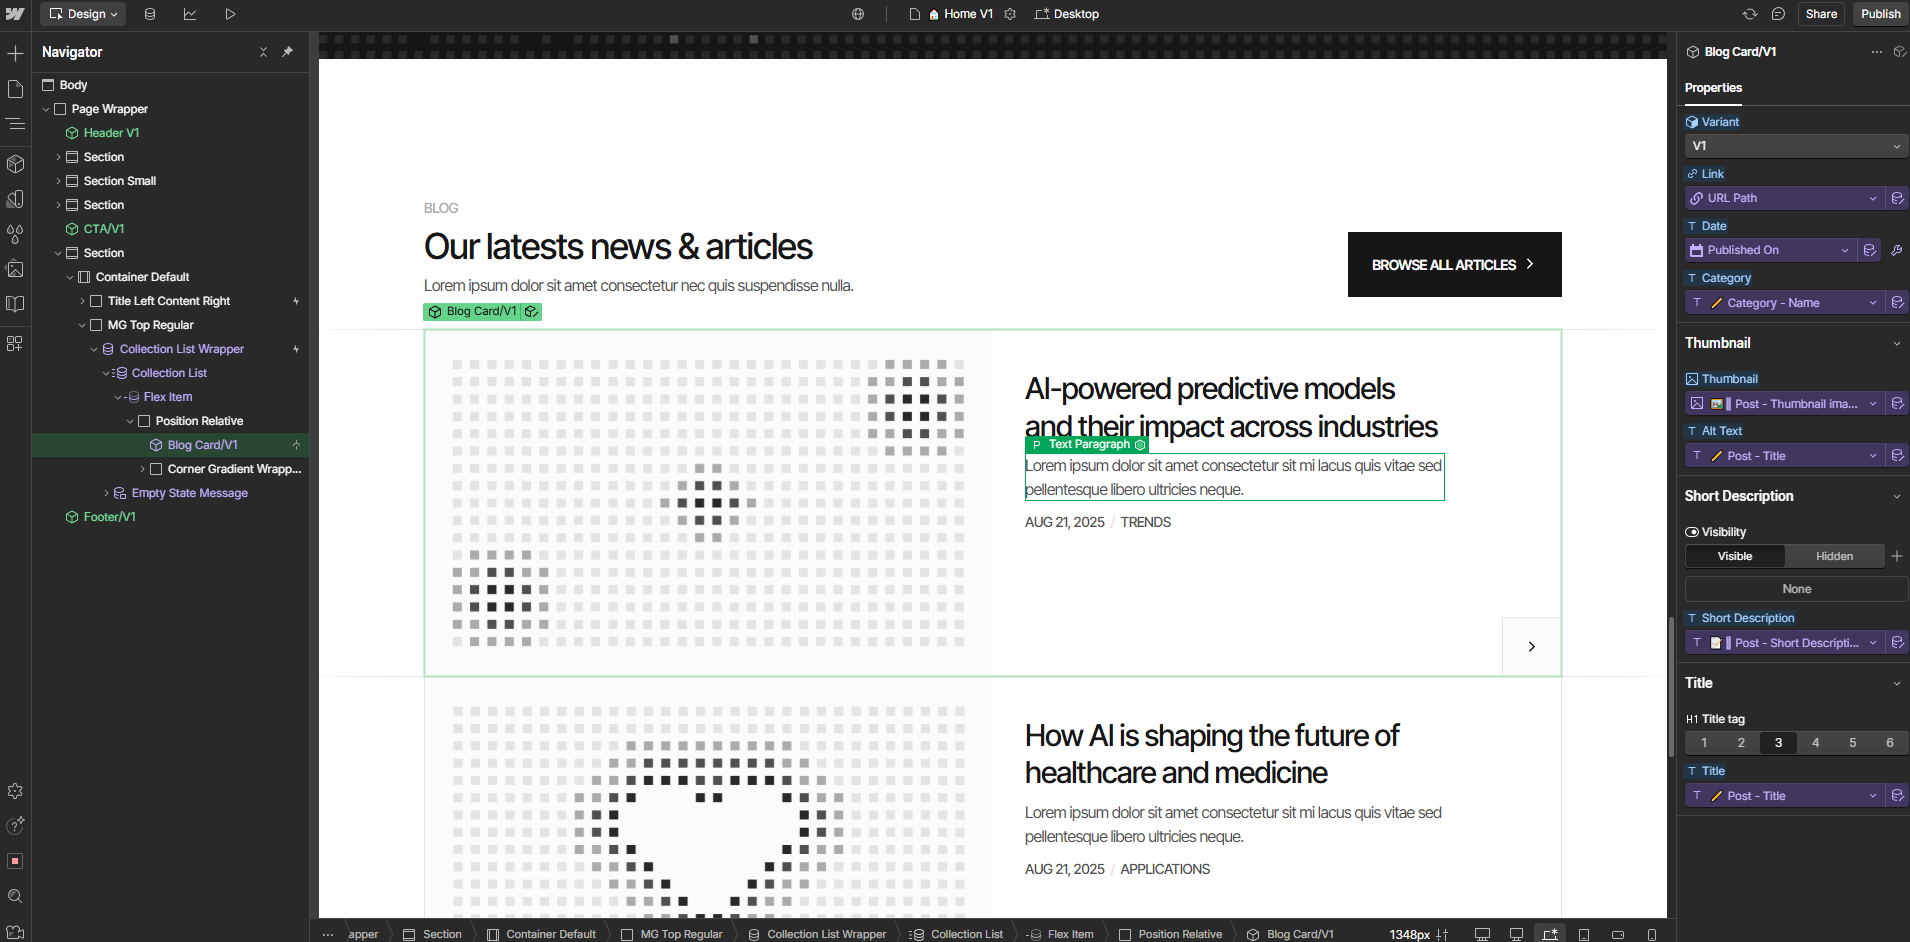The height and width of the screenshot is (942, 1910).
Task: Select heading tag level 4
Action: (x=1815, y=743)
